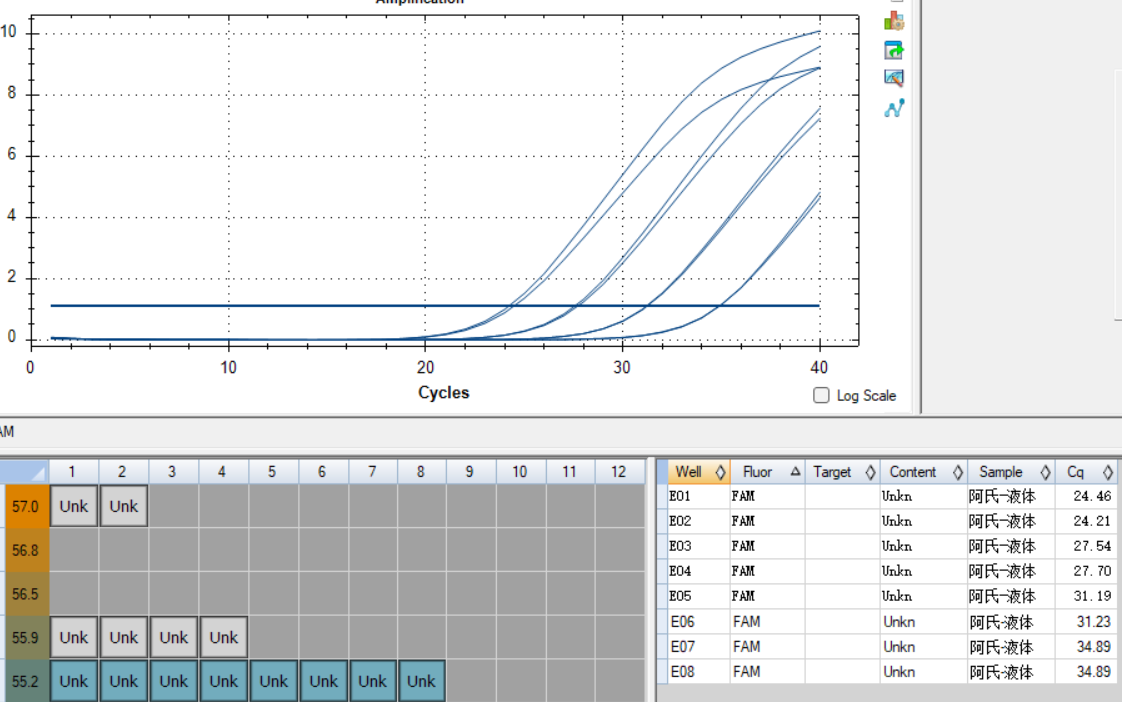Select the E03 row in results table

coord(887,546)
